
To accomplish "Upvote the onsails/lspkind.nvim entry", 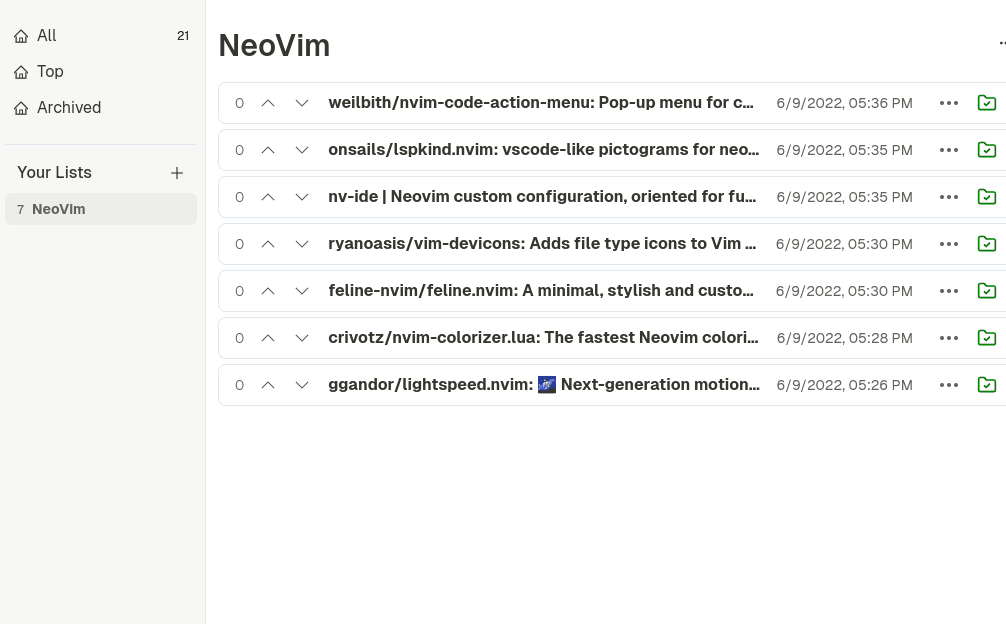I will coord(268,149).
